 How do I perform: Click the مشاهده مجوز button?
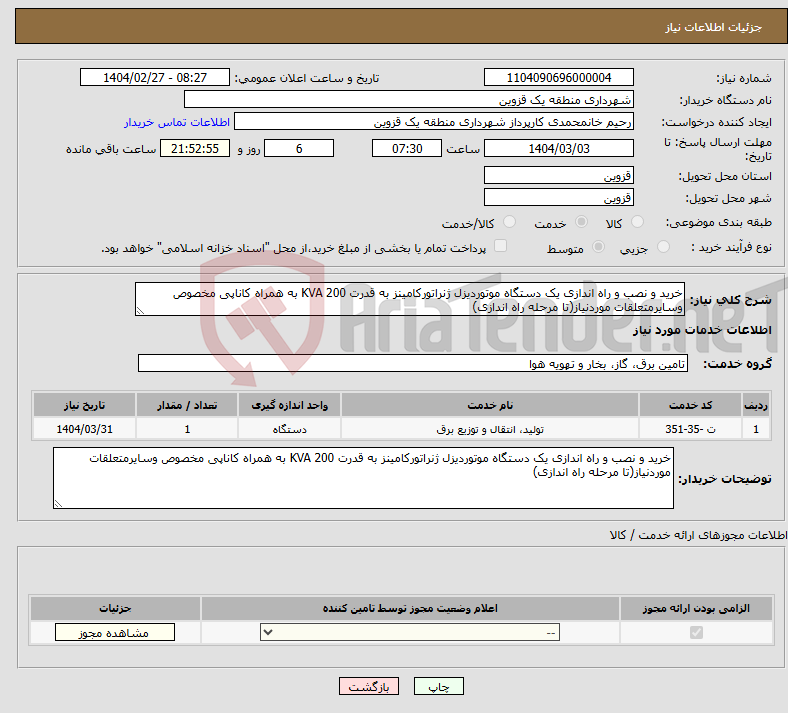point(115,632)
